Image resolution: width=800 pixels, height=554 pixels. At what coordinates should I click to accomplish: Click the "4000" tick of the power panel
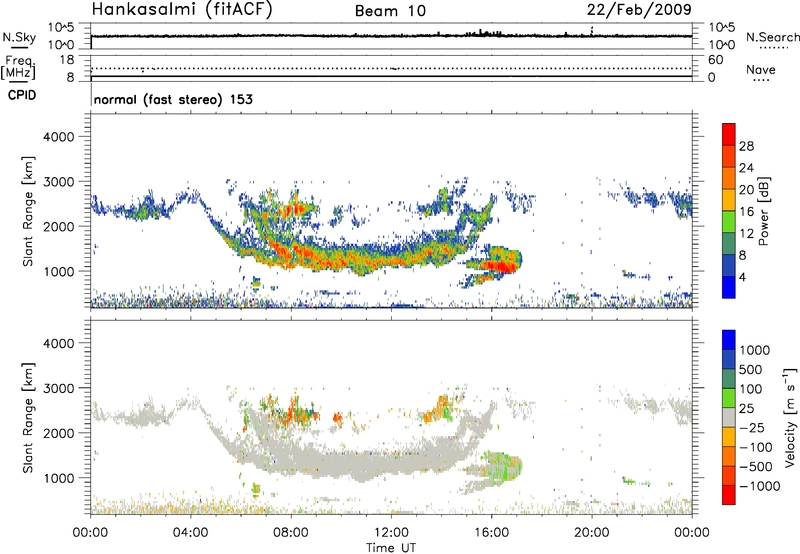point(59,137)
